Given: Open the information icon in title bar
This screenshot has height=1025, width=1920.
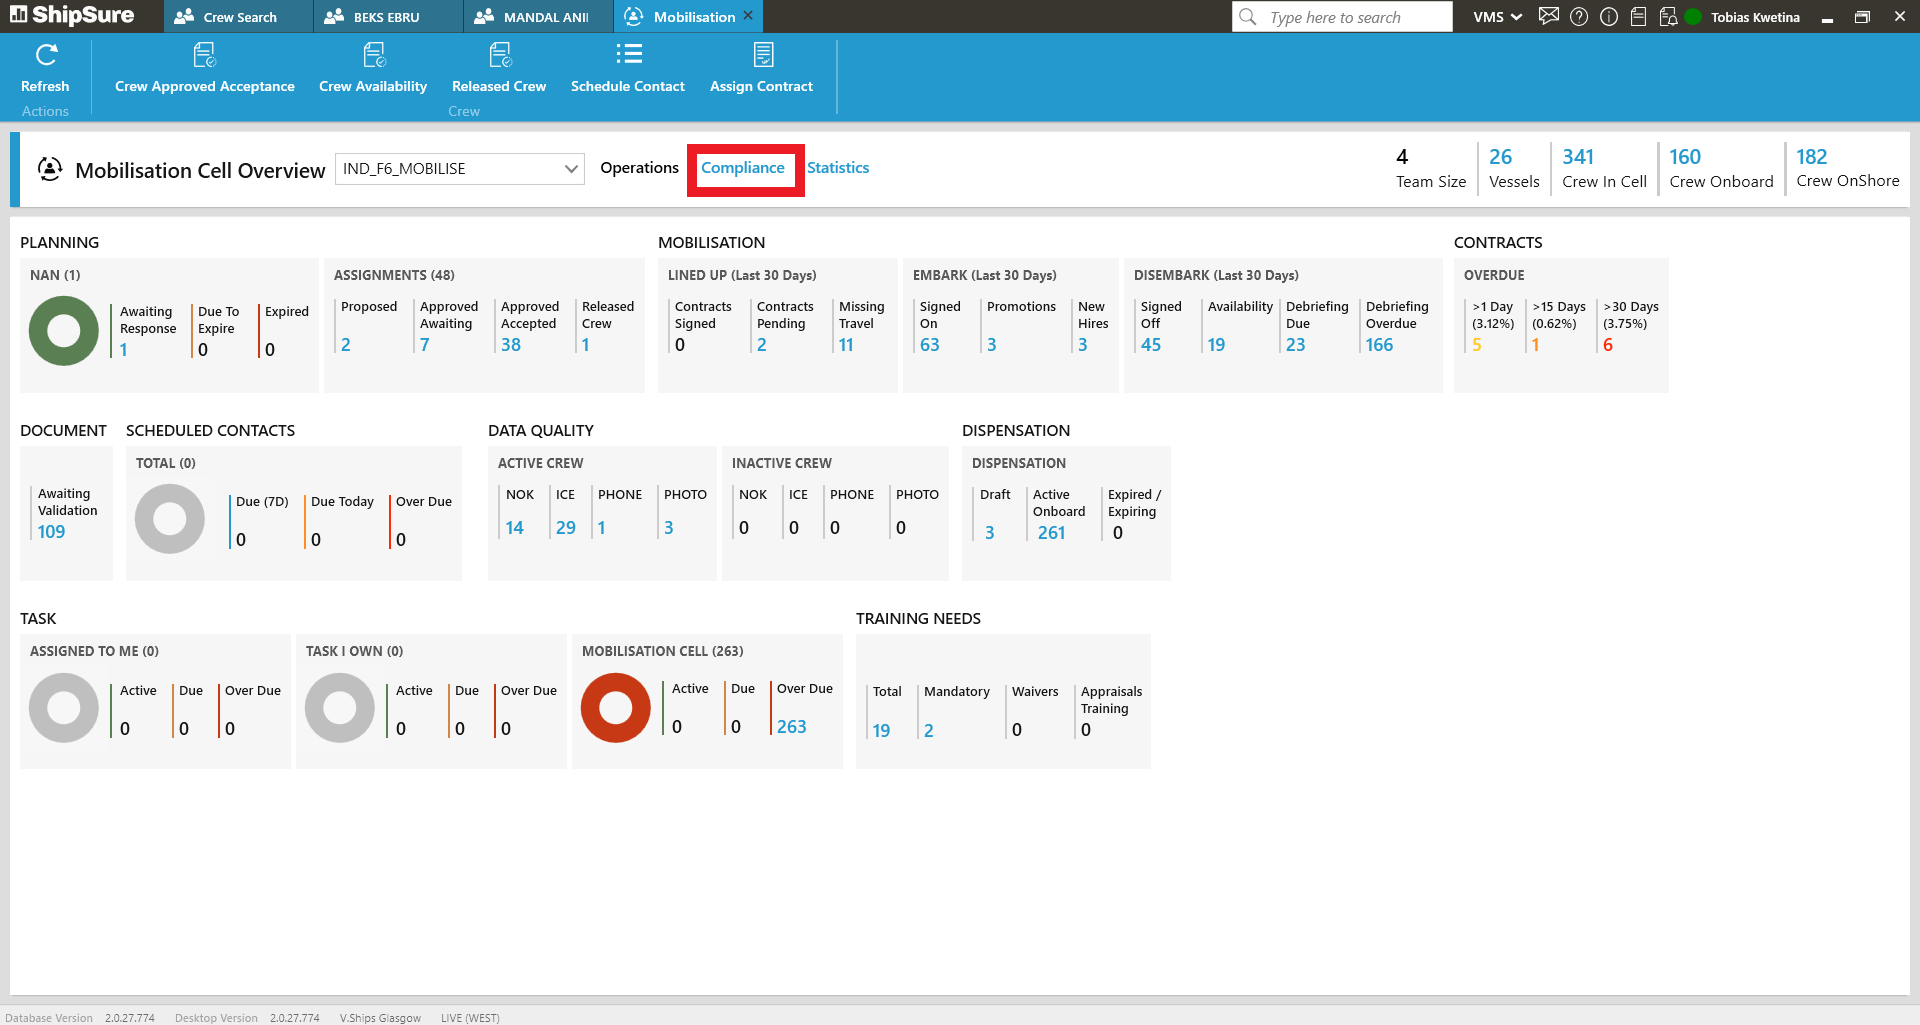Looking at the screenshot, I should coord(1609,17).
